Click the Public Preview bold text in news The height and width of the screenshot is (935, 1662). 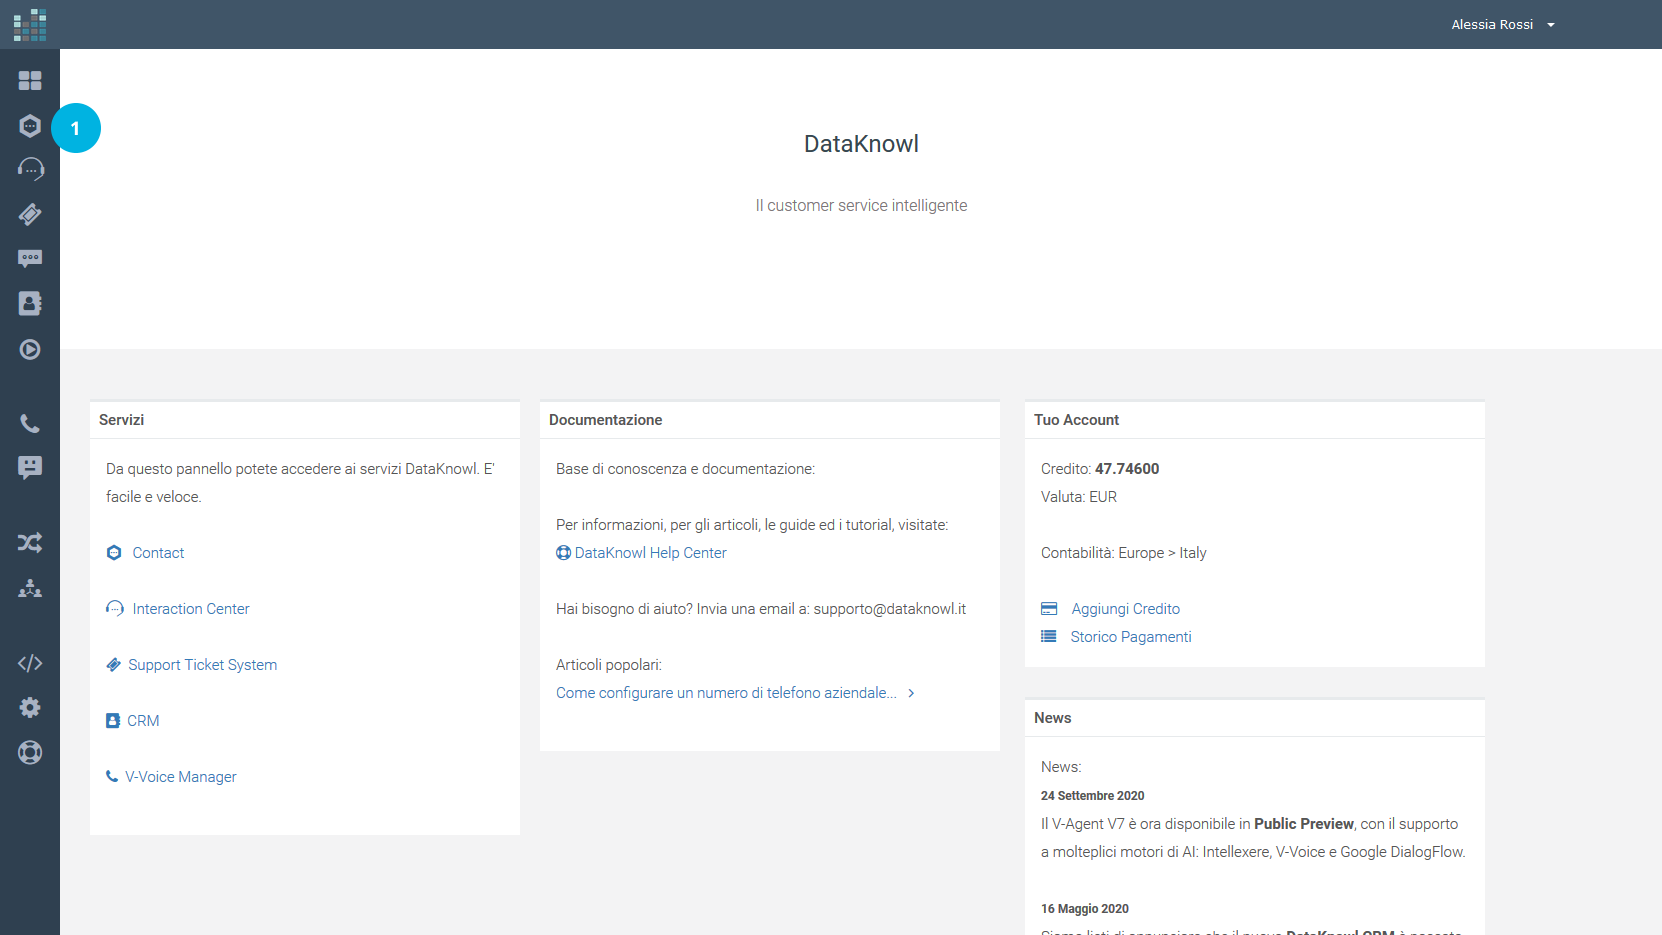point(1304,824)
